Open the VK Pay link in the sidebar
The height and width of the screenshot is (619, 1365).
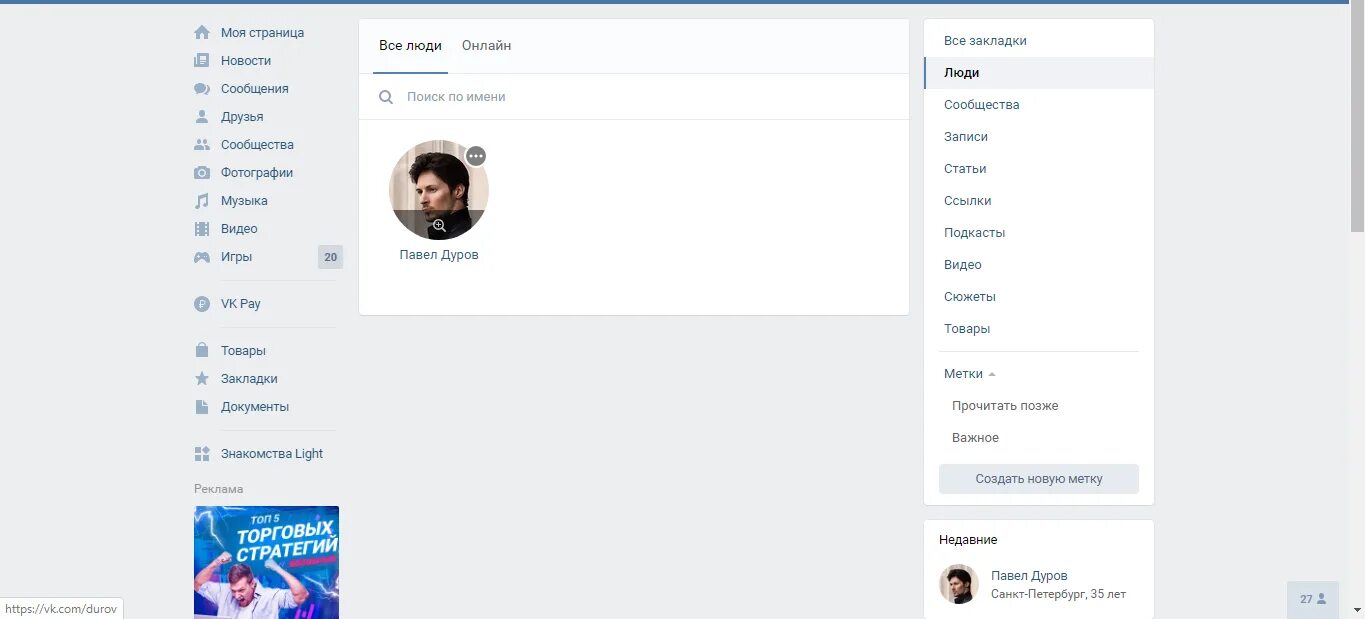pyautogui.click(x=241, y=304)
